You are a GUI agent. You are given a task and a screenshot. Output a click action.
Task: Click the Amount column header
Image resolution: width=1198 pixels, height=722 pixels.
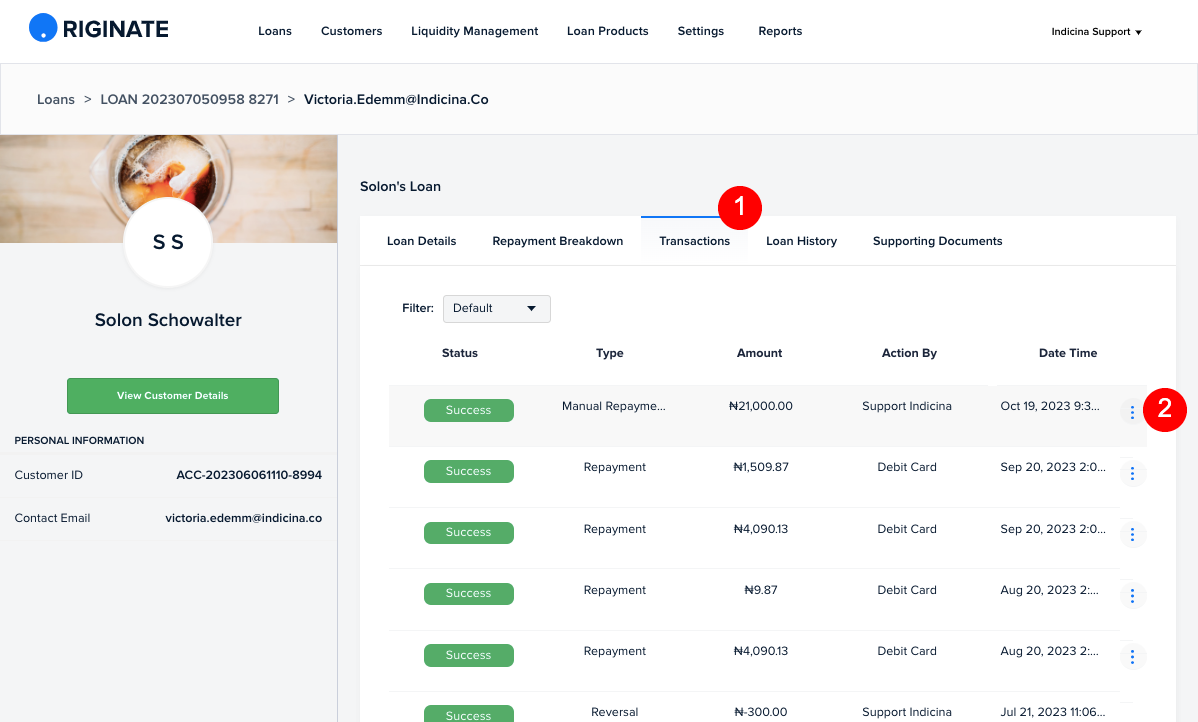click(759, 353)
